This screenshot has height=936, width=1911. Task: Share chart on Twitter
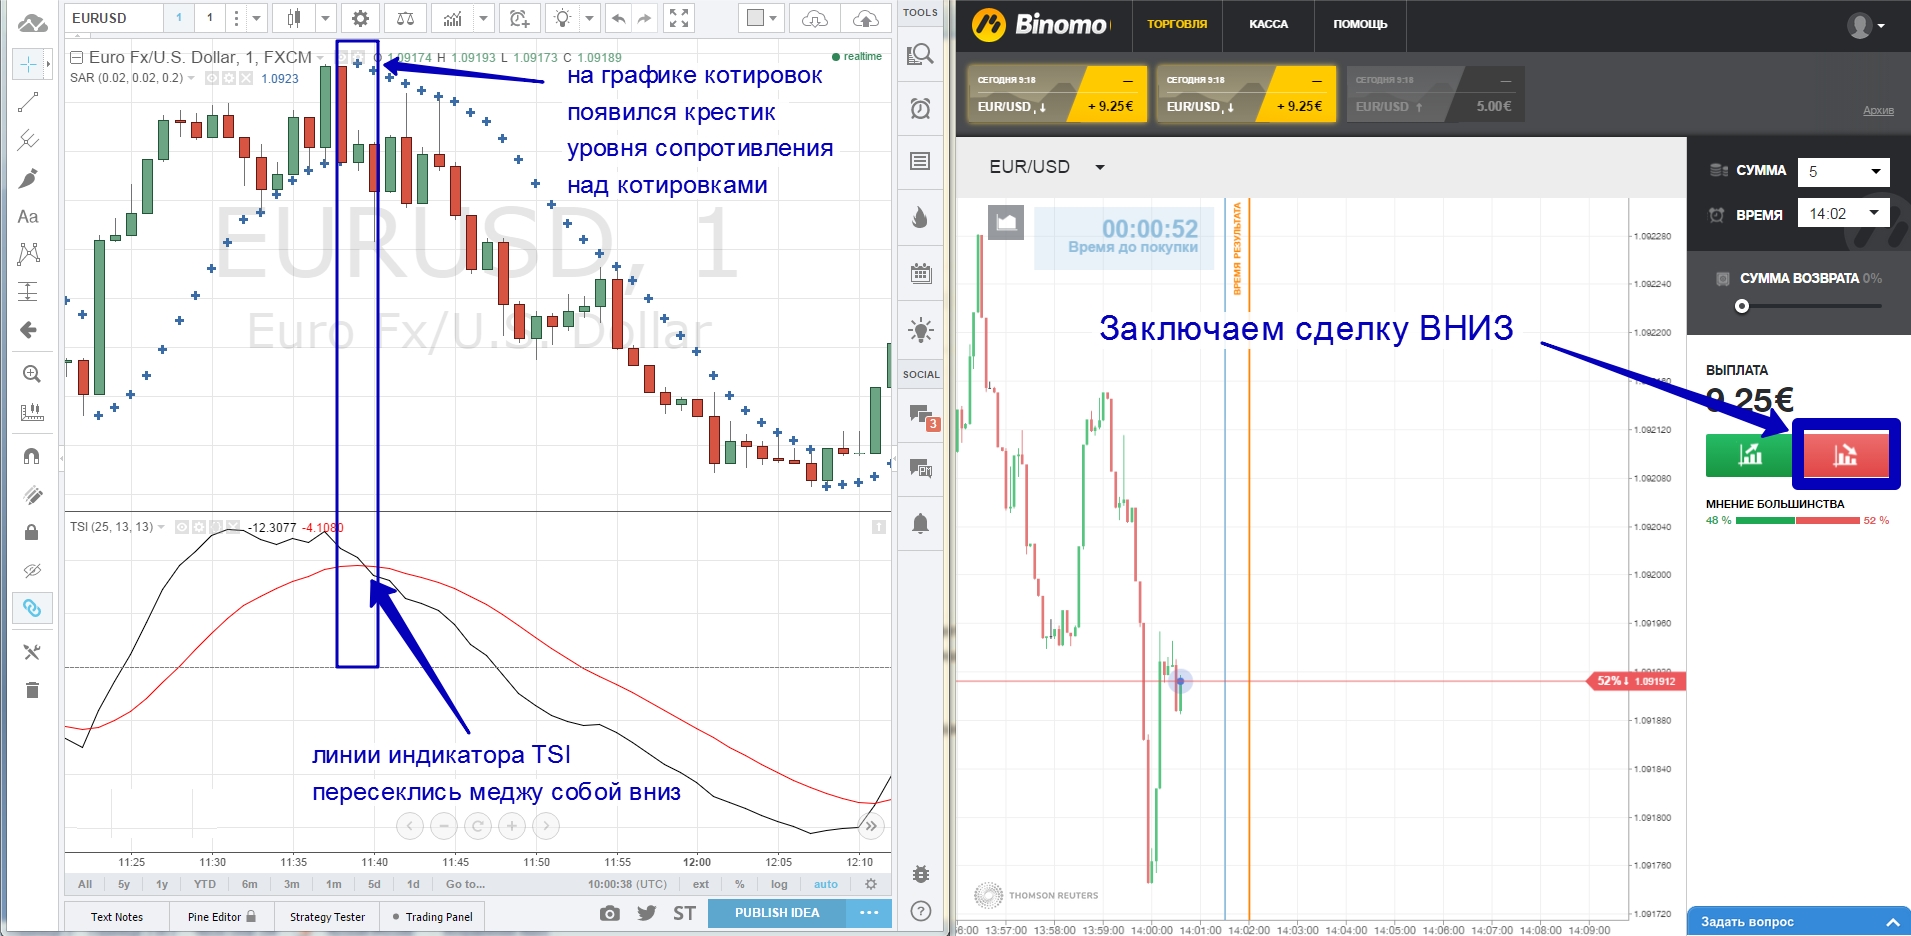click(647, 913)
